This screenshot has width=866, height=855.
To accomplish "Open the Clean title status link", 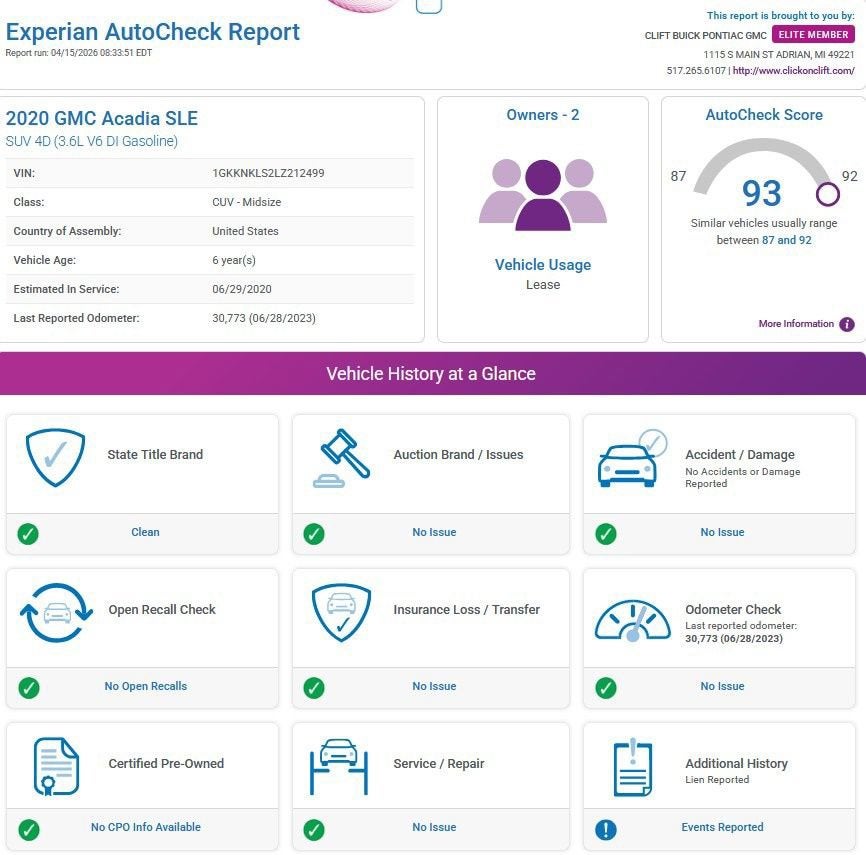I will pyautogui.click(x=145, y=532).
